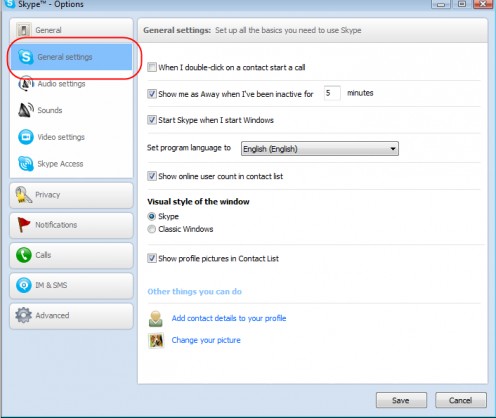This screenshot has height=418, width=496.
Task: Switch to Video settings
Action: tap(72, 137)
